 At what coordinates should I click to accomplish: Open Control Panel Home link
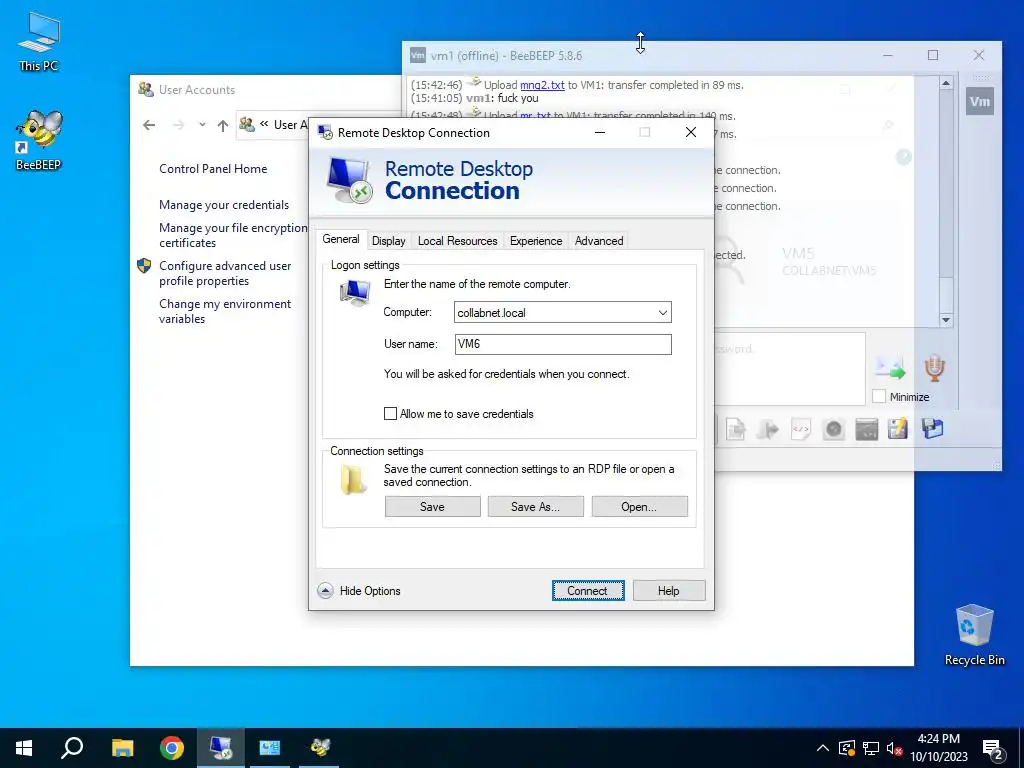click(213, 168)
